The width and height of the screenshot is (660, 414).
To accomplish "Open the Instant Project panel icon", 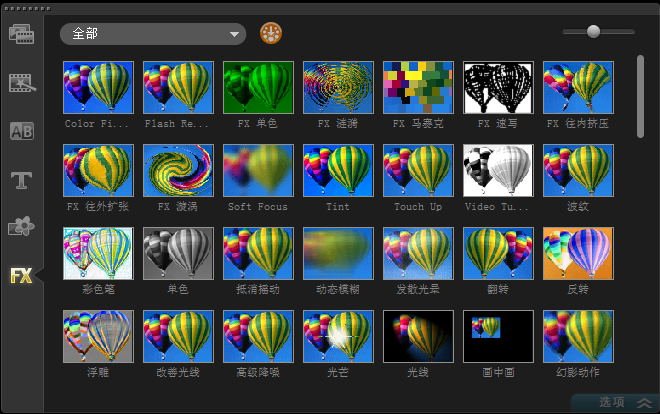I will click(x=21, y=82).
